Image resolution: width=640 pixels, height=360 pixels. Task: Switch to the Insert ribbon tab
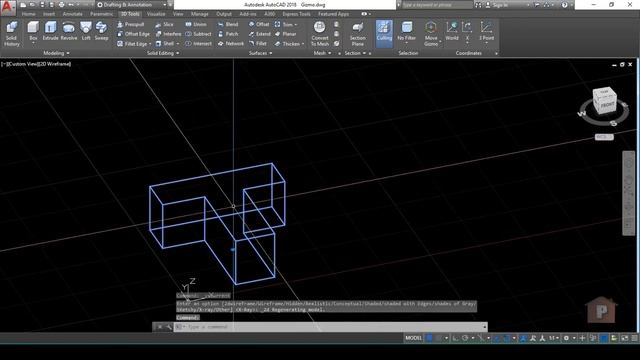click(x=49, y=14)
